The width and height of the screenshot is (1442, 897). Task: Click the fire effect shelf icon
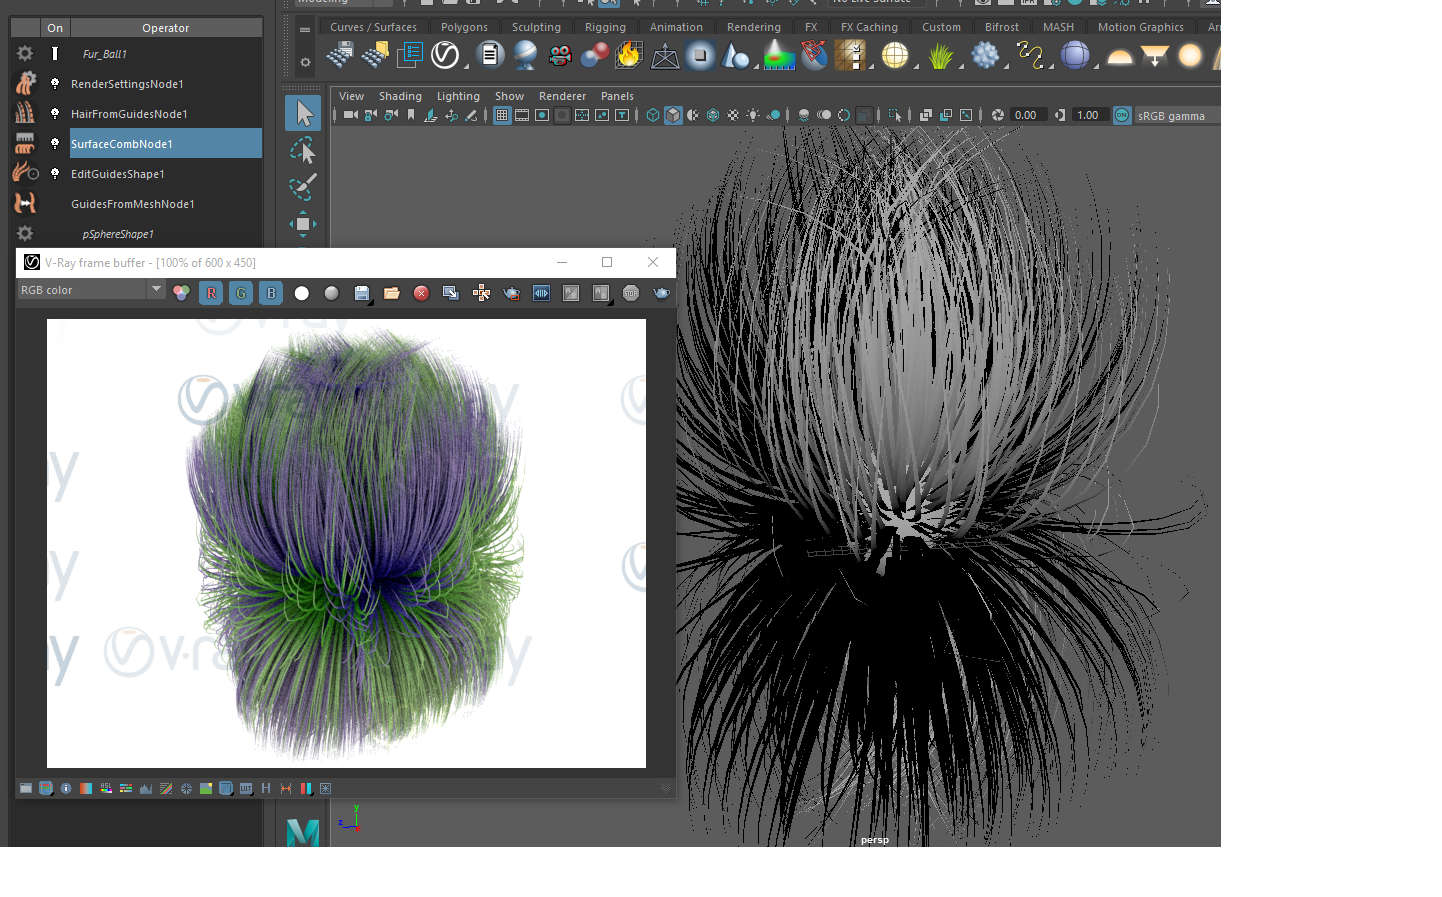629,55
